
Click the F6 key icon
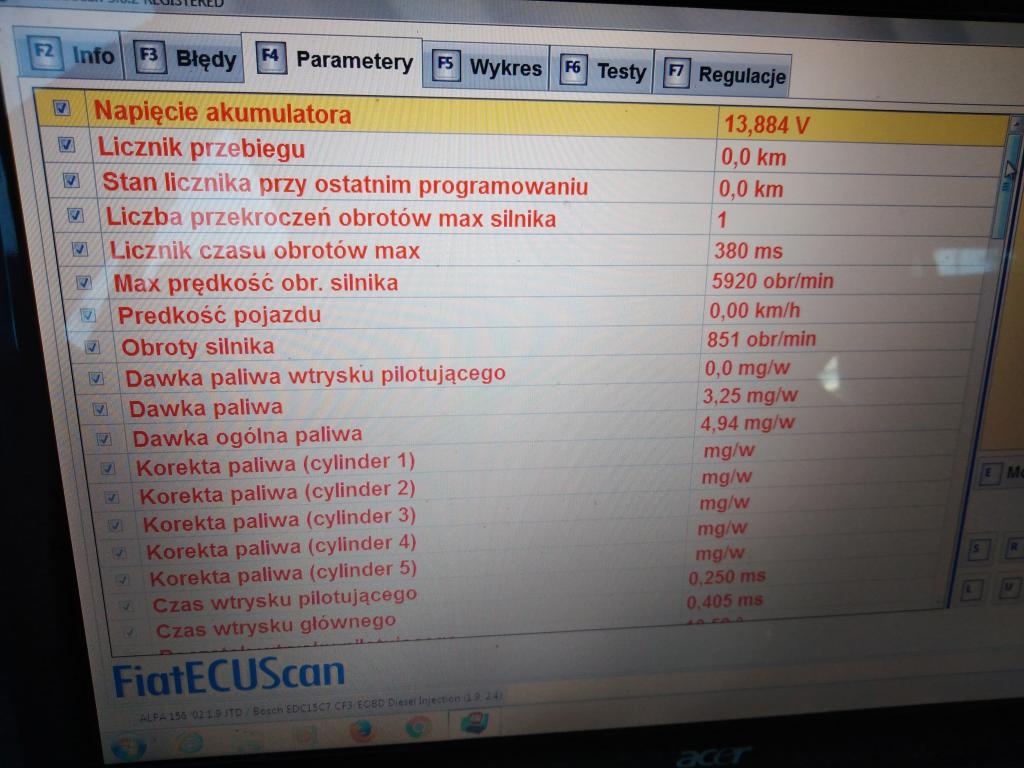pos(573,69)
